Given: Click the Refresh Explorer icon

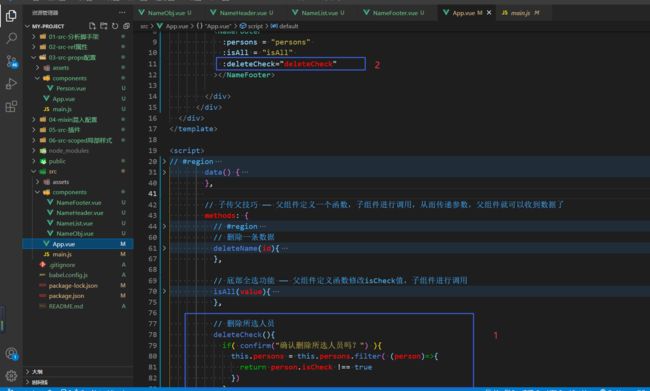Looking at the screenshot, I should (x=115, y=26).
